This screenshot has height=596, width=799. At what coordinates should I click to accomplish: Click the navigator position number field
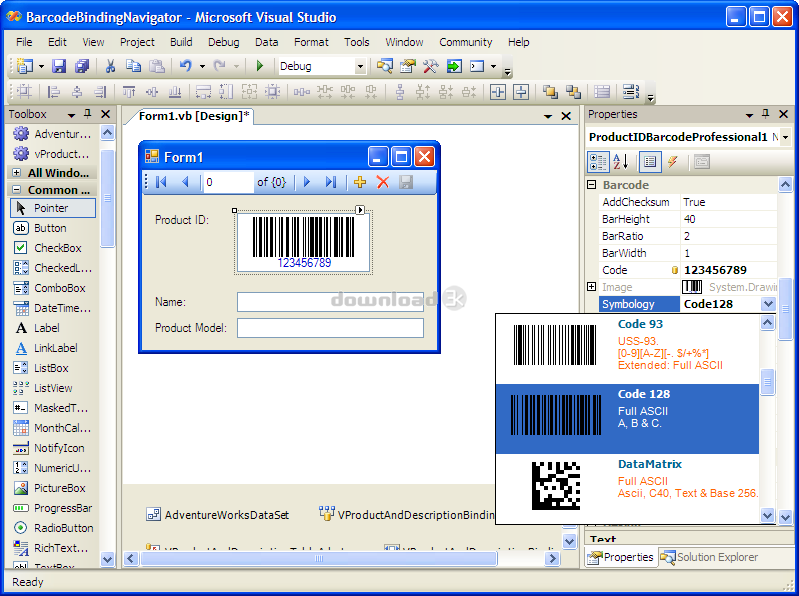[x=228, y=182]
